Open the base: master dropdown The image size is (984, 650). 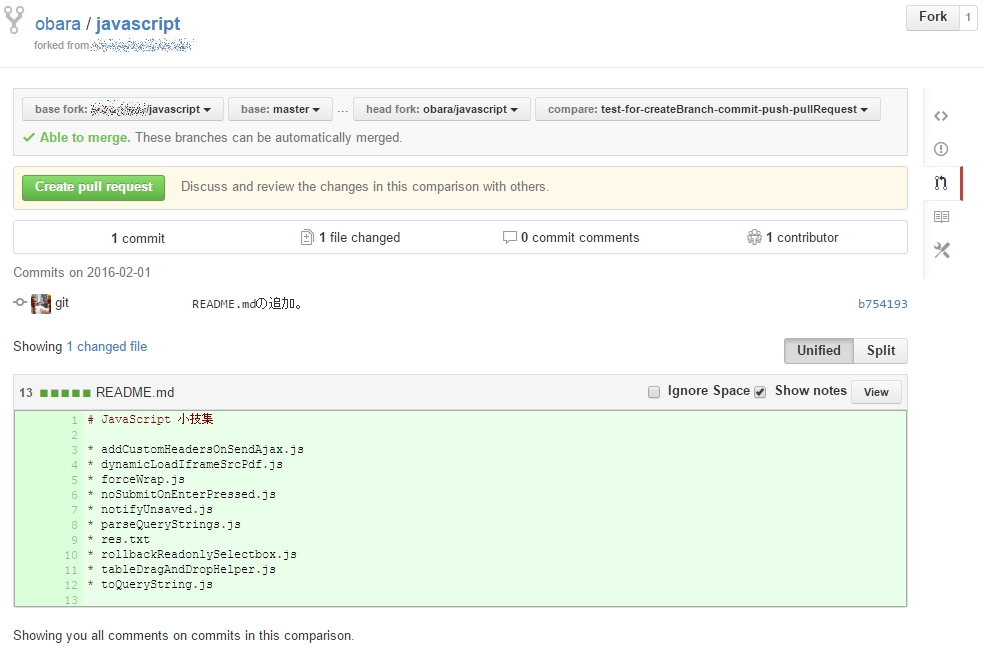pyautogui.click(x=281, y=109)
